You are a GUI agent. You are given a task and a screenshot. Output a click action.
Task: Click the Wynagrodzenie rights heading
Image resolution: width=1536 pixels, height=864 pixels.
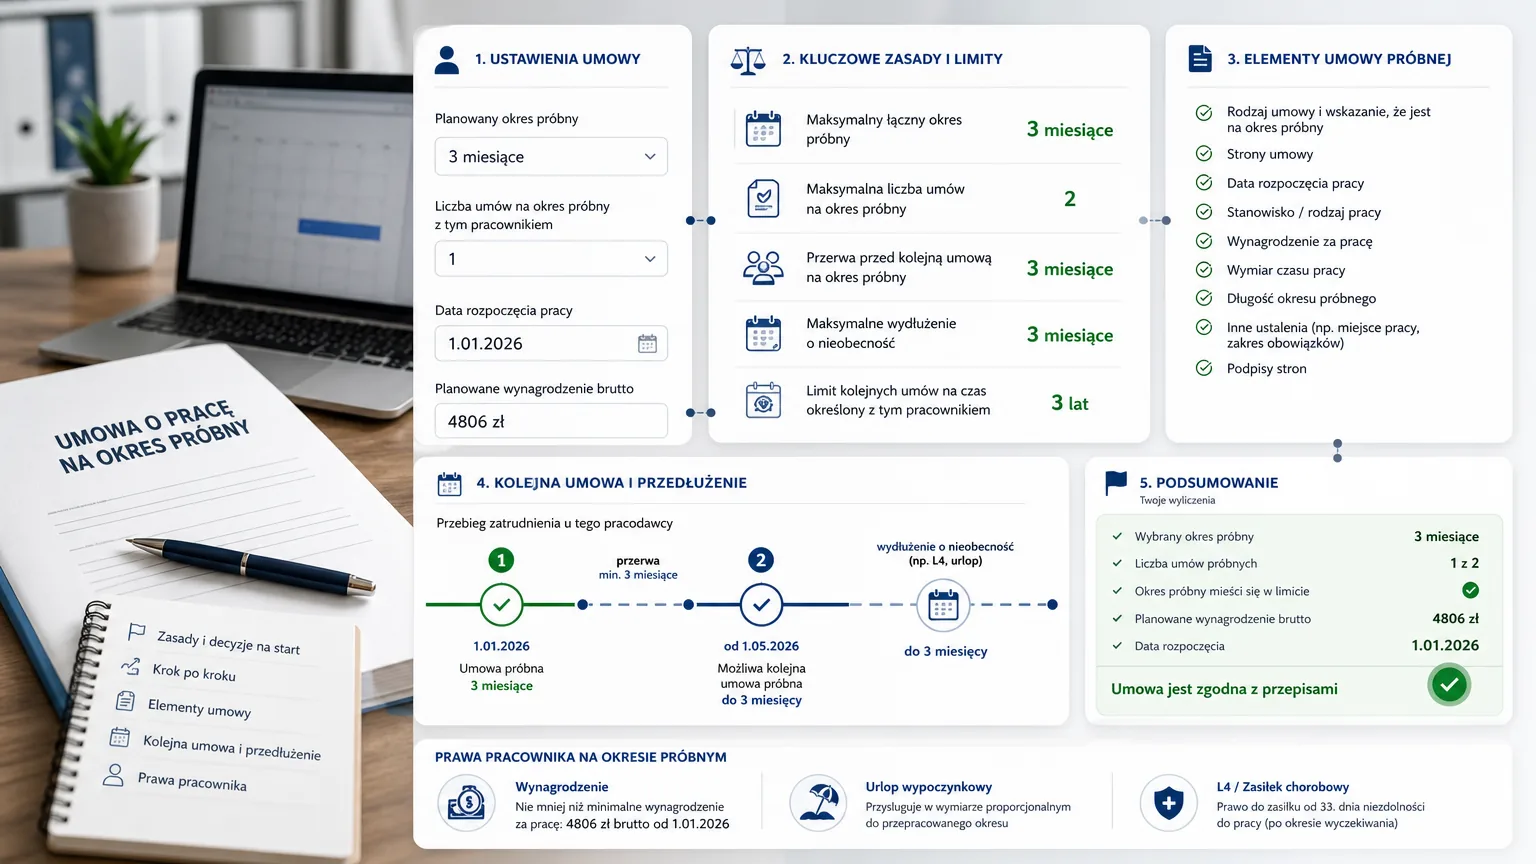tap(562, 787)
